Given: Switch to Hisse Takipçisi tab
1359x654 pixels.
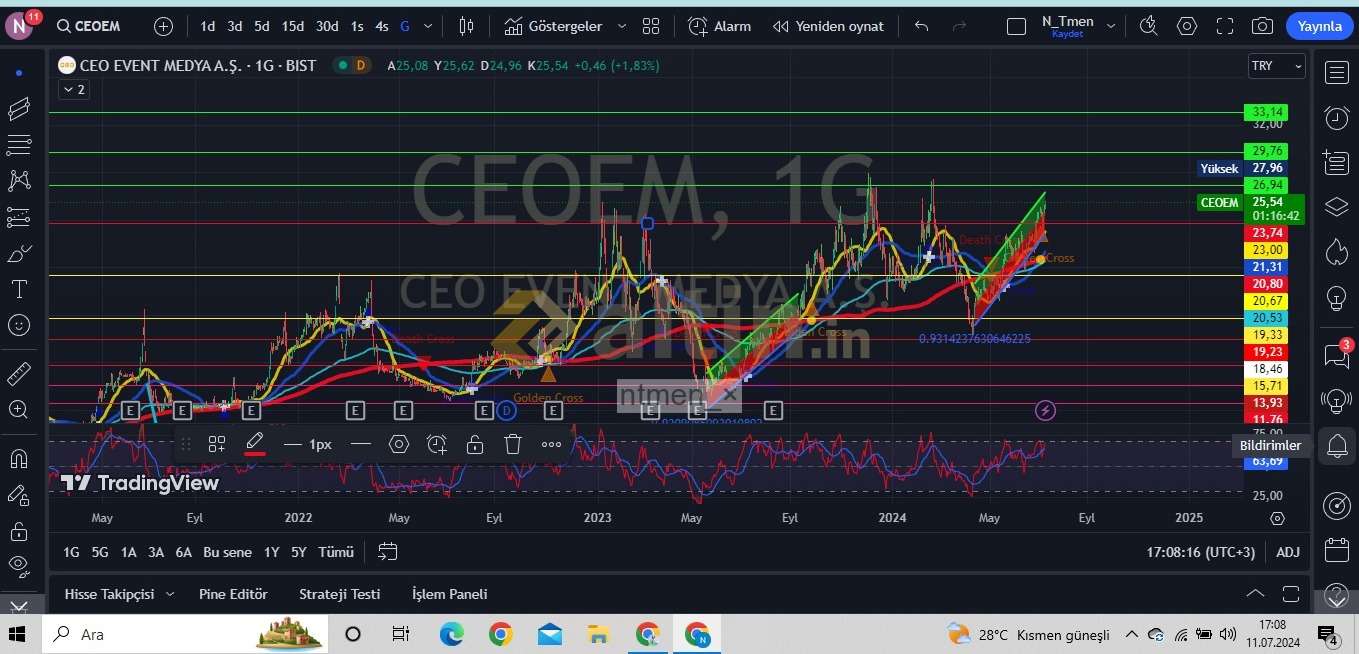Looking at the screenshot, I should (109, 594).
